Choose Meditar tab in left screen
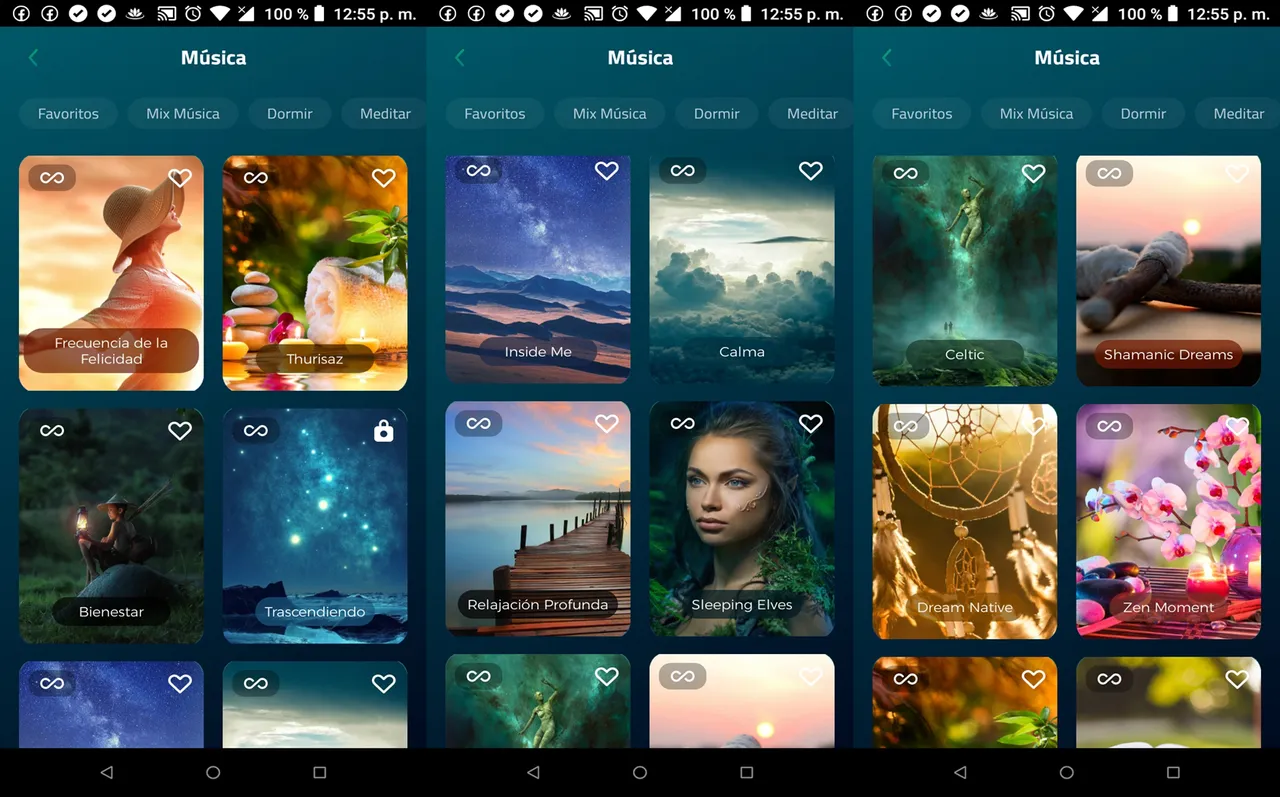 click(384, 114)
